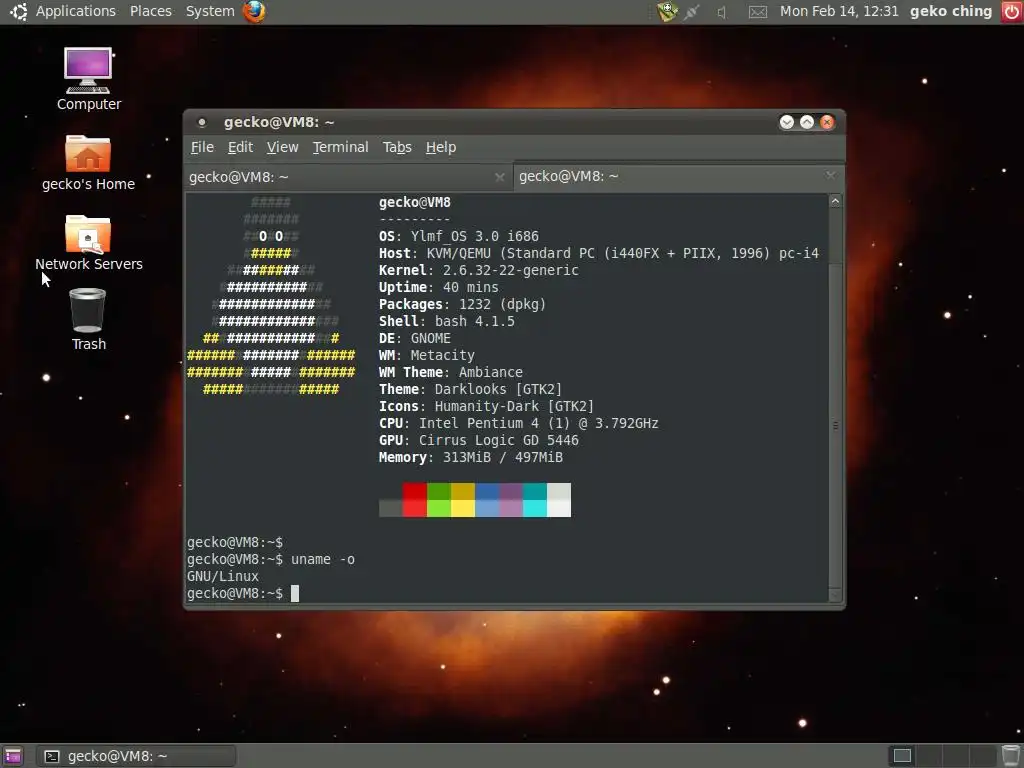The width and height of the screenshot is (1024, 768).
Task: Click the 'Uptime: 40 mins' line
Action: pyautogui.click(x=439, y=287)
